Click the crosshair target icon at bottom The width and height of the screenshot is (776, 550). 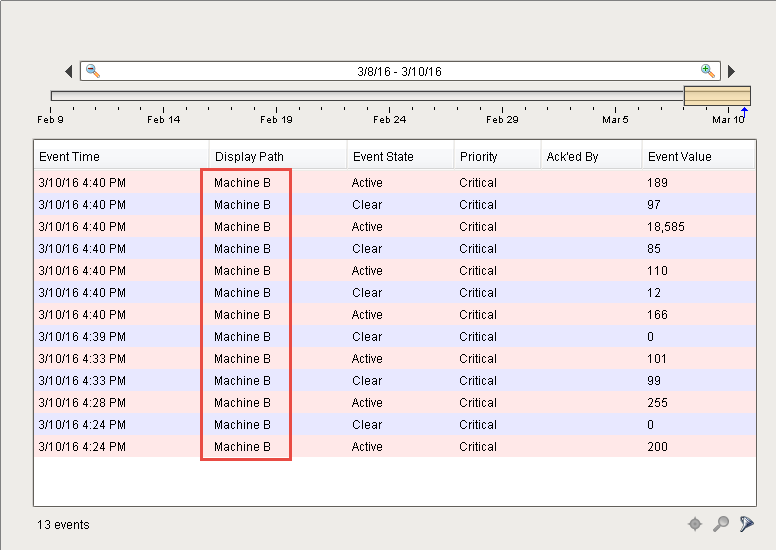(695, 524)
